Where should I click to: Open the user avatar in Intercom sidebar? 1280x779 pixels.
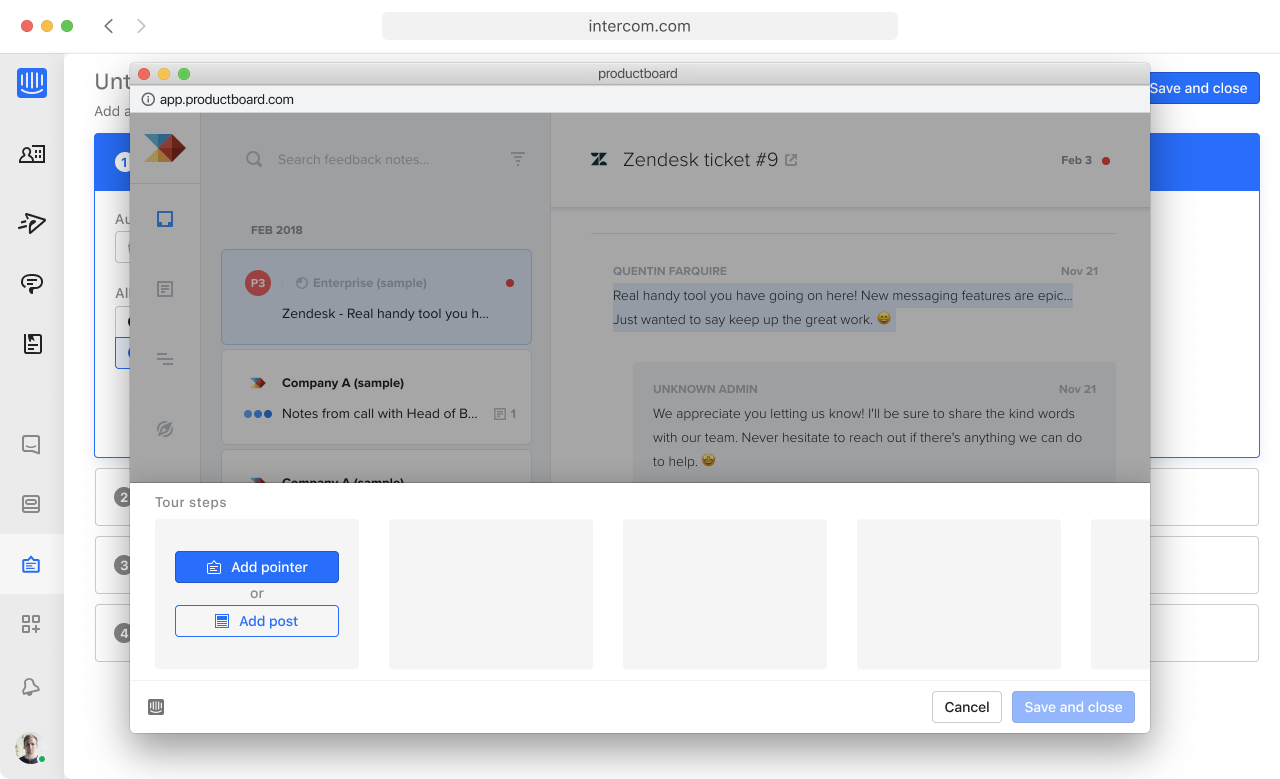click(x=30, y=747)
